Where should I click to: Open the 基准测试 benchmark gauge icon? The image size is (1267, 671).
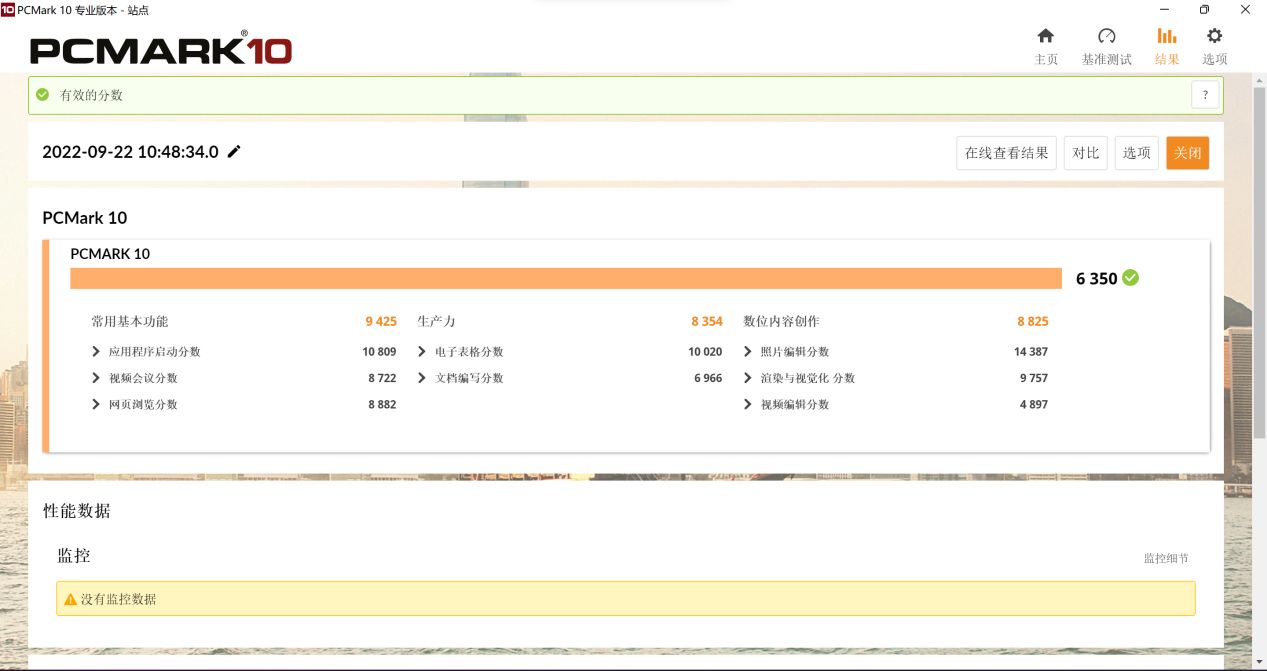pos(1106,36)
